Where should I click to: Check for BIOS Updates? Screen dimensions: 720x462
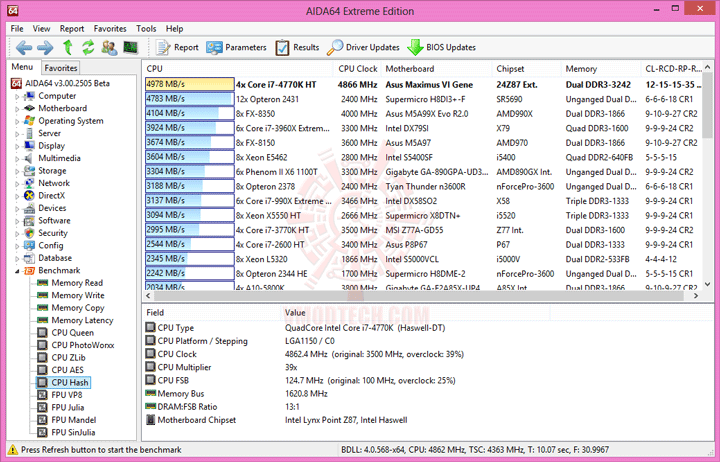tap(442, 47)
